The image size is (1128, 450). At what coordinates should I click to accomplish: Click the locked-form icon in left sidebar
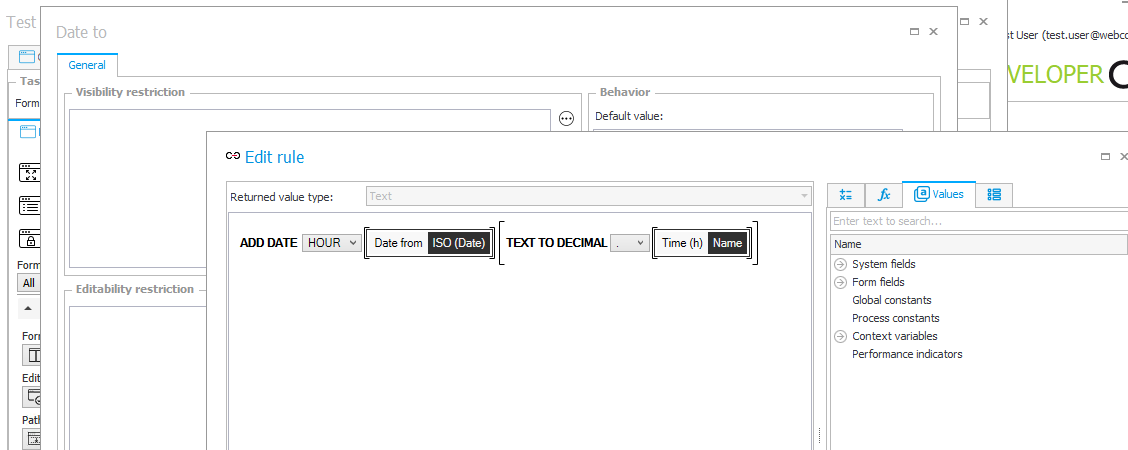[30, 239]
